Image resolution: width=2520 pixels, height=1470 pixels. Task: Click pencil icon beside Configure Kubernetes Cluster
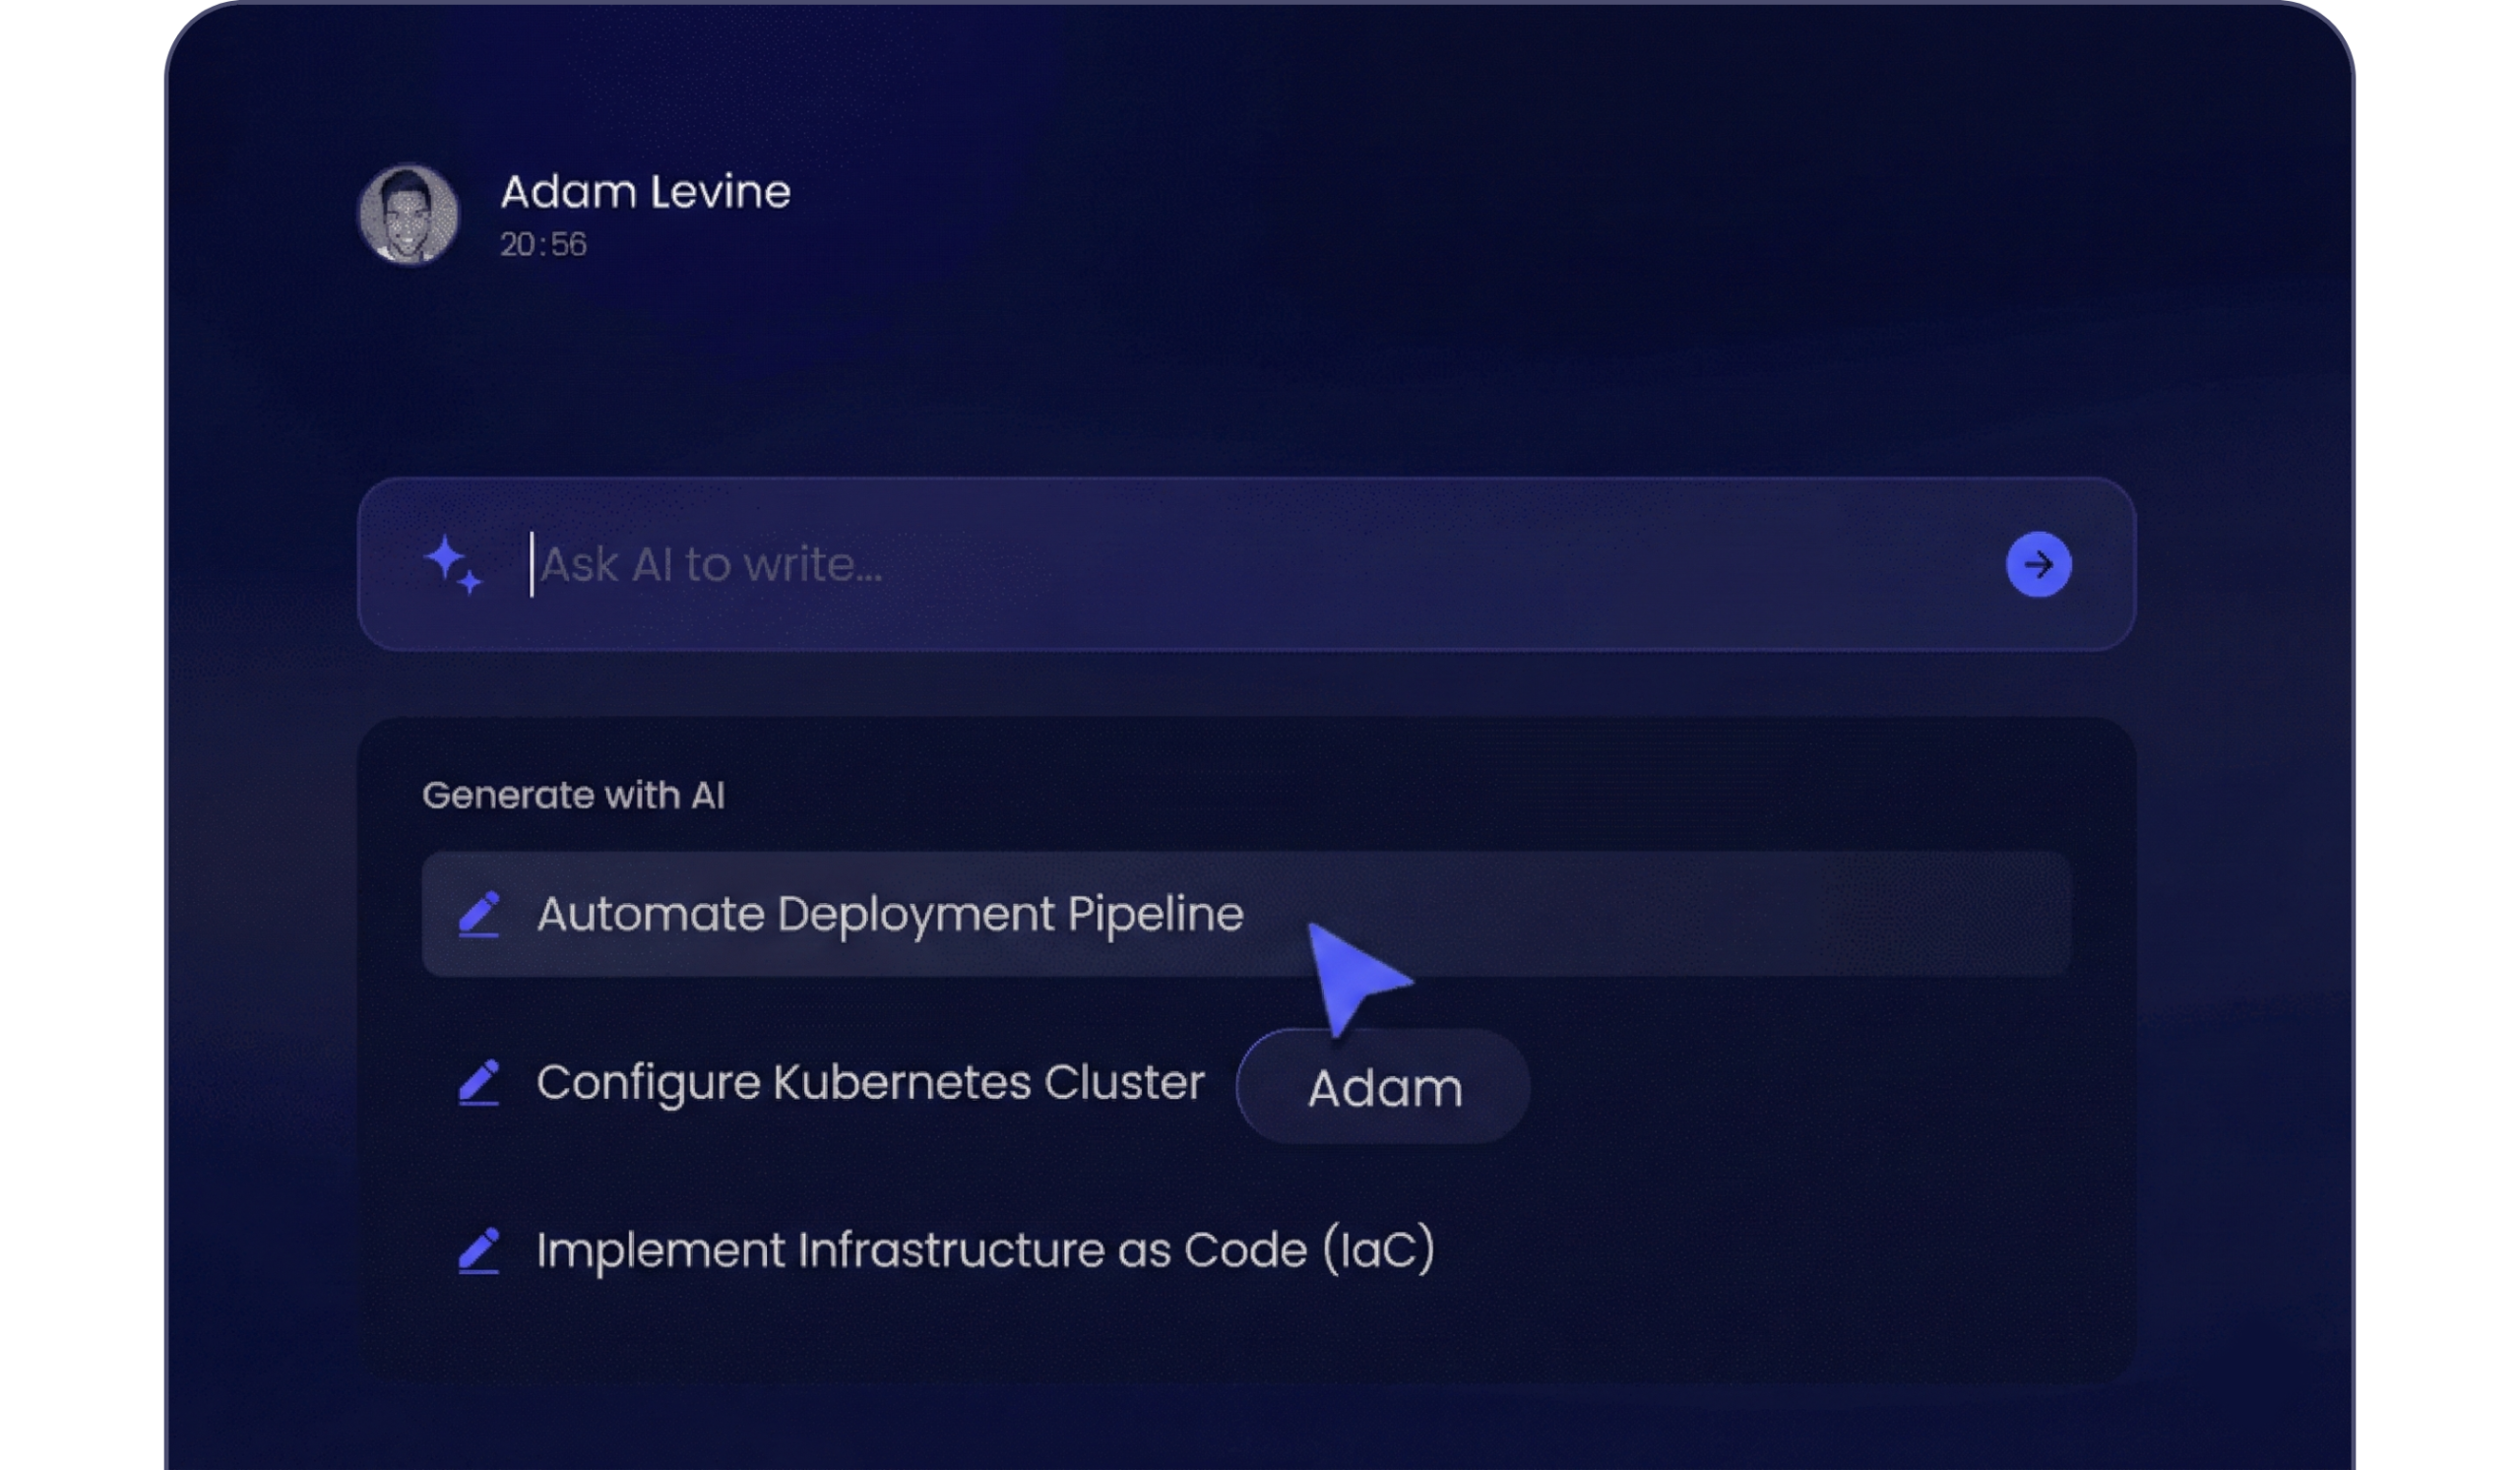[x=479, y=1082]
